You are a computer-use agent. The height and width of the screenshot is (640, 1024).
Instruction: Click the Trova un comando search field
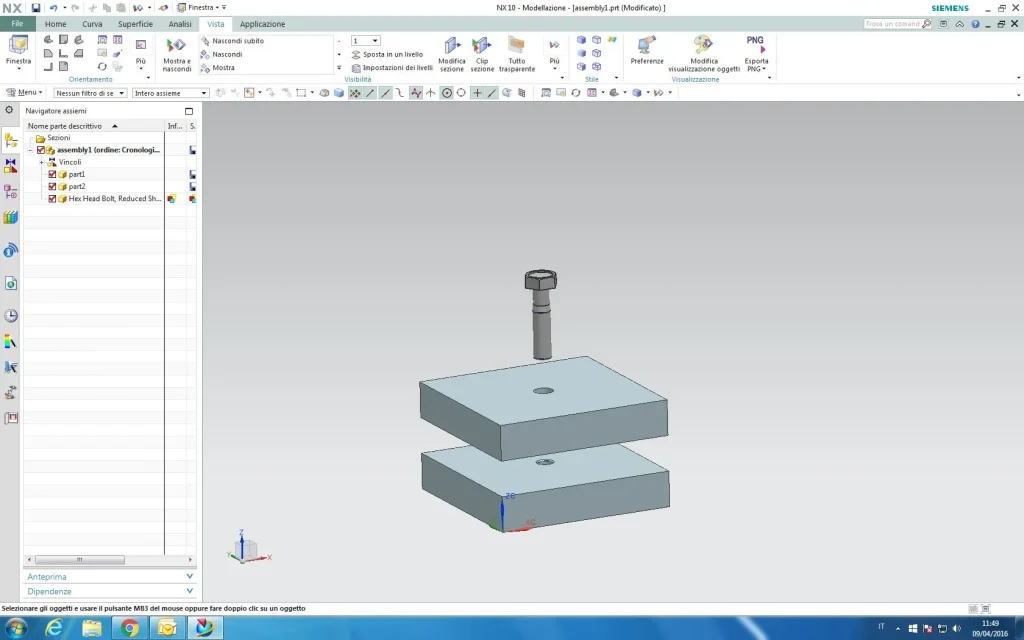pos(893,23)
